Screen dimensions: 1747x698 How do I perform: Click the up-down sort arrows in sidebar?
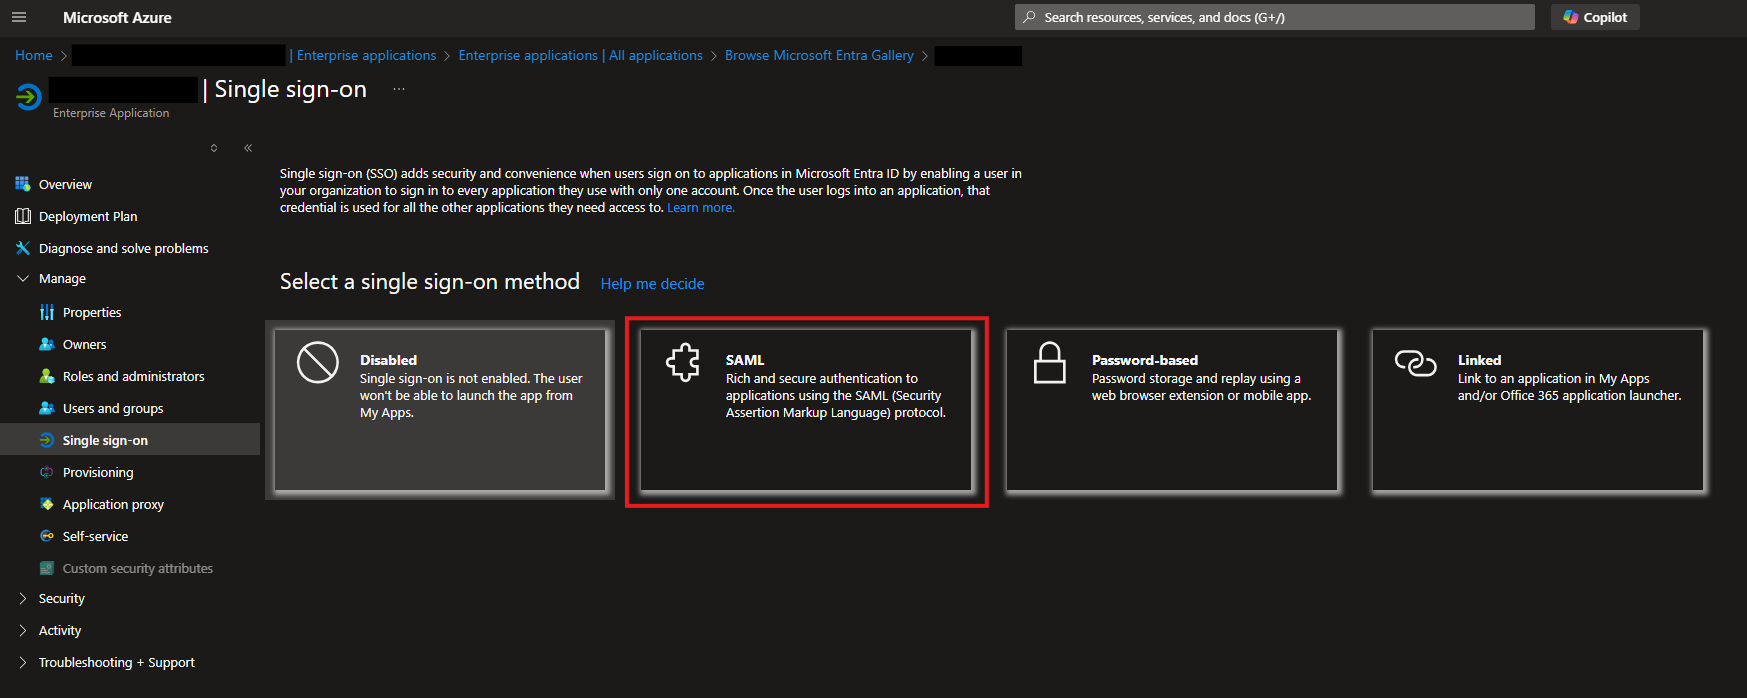214,148
